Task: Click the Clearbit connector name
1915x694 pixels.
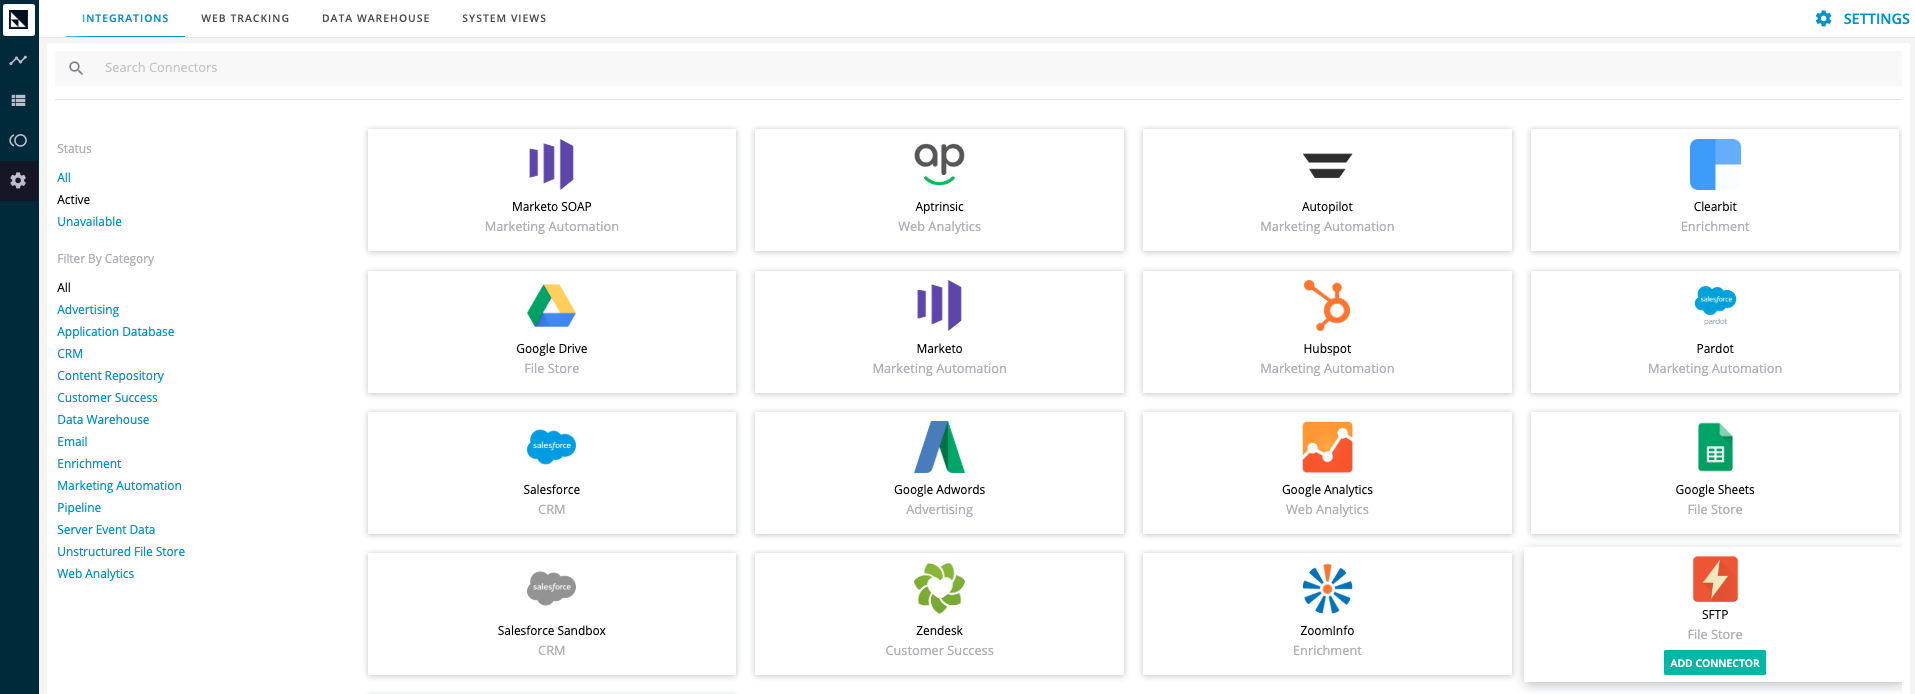Action: click(1715, 207)
